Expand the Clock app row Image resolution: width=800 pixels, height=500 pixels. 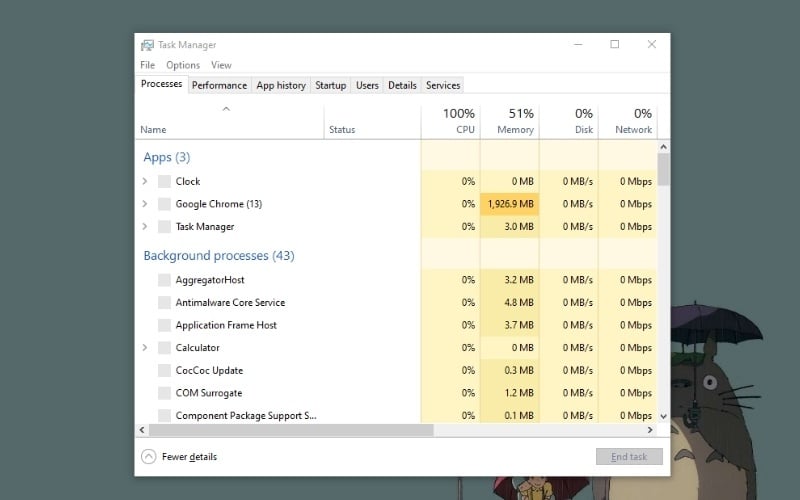coord(145,181)
